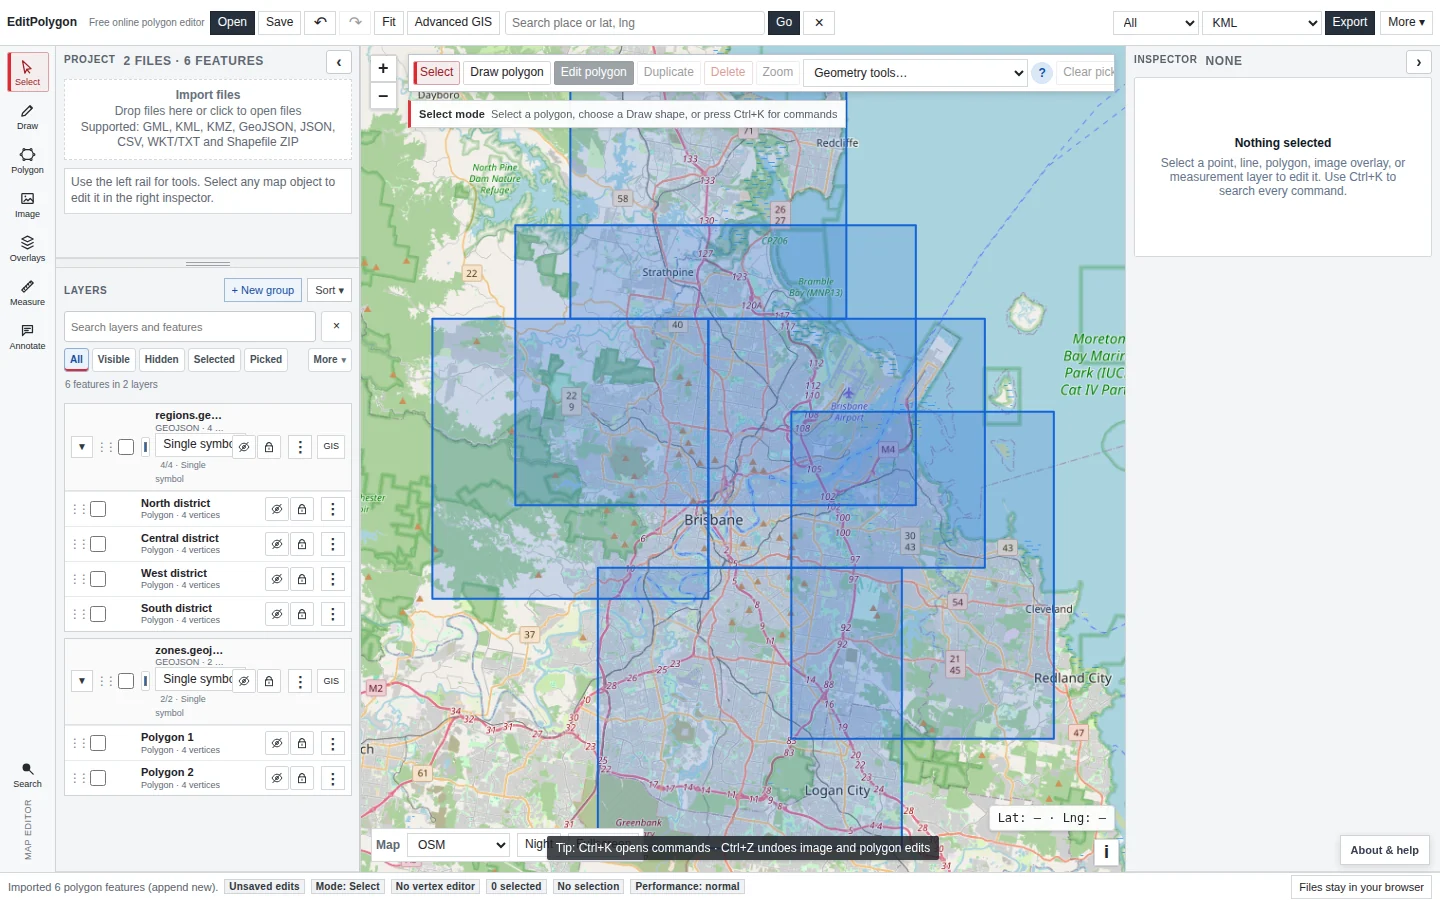Click the Export button
Image resolution: width=1440 pixels, height=900 pixels.
coord(1350,22)
